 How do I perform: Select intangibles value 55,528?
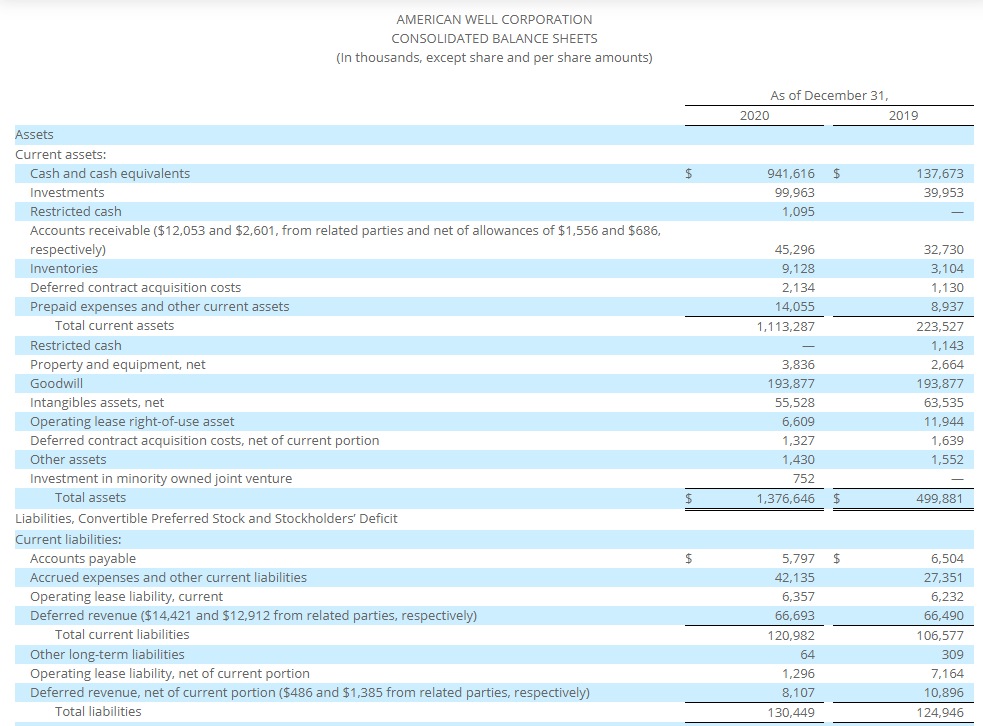click(795, 402)
